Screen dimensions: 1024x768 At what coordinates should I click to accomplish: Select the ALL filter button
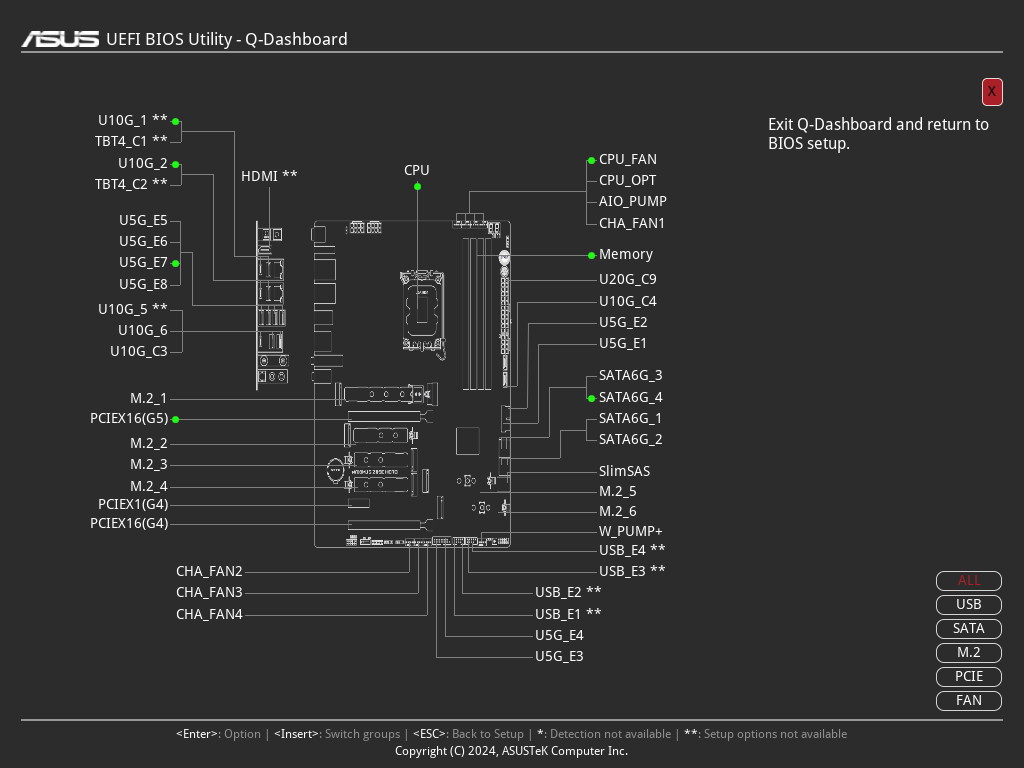(968, 580)
